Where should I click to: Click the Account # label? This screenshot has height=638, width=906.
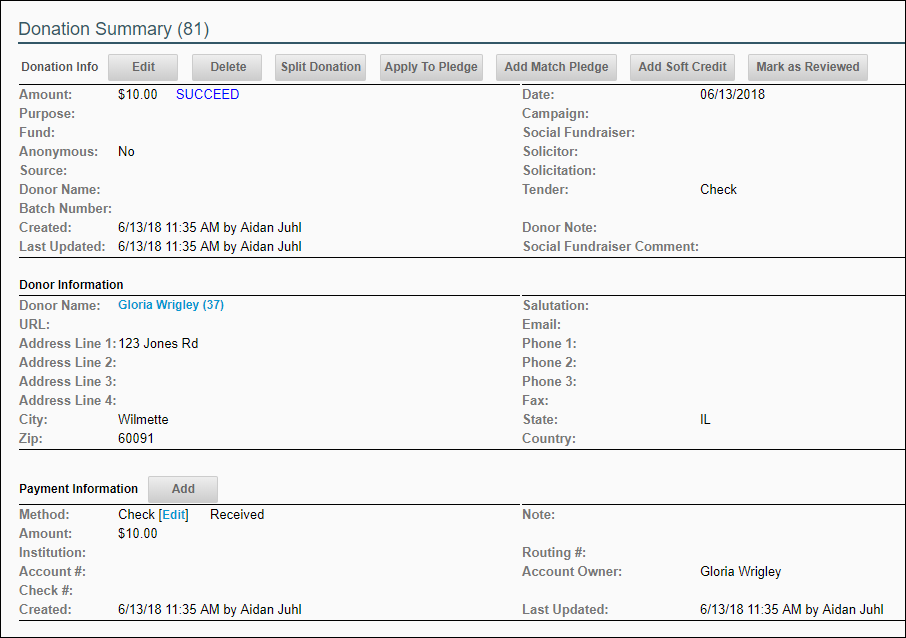click(53, 572)
